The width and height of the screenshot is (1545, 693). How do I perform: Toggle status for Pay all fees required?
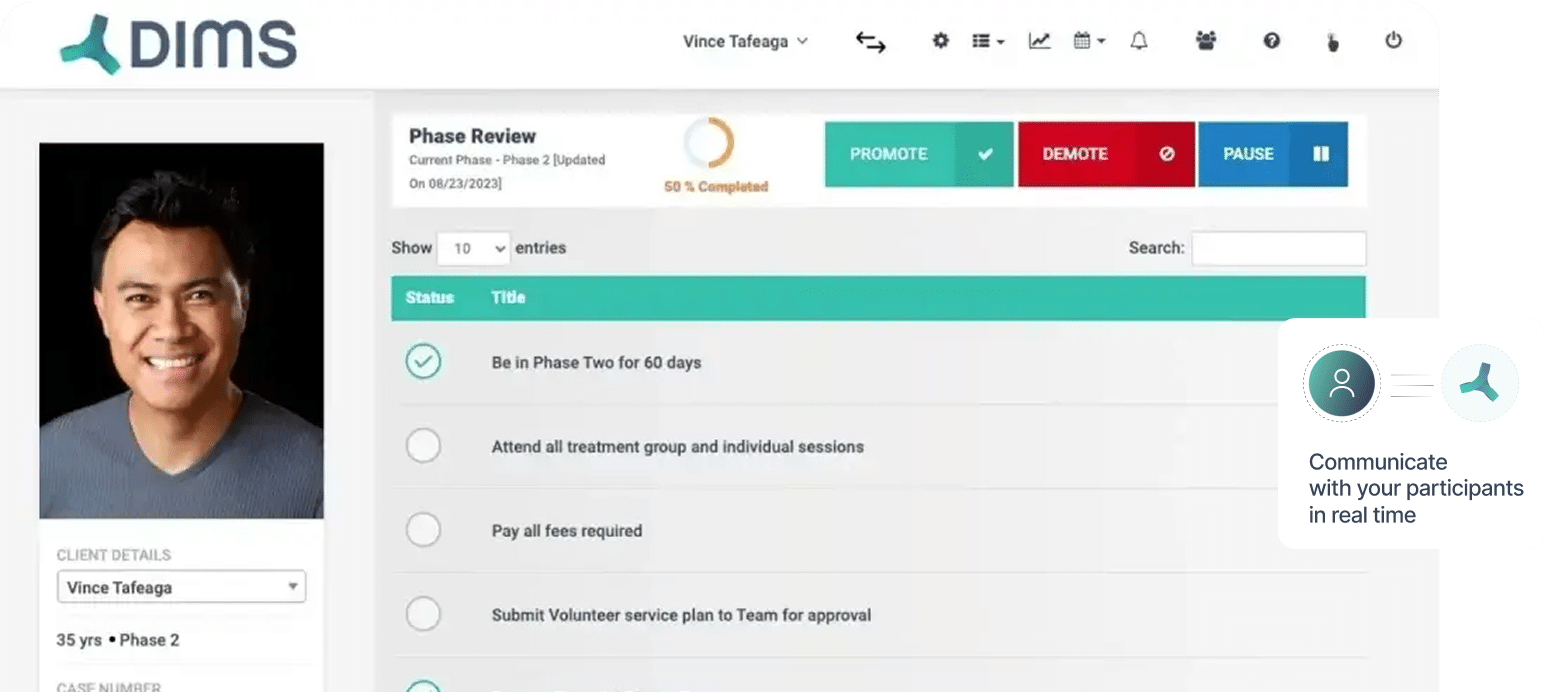(424, 530)
